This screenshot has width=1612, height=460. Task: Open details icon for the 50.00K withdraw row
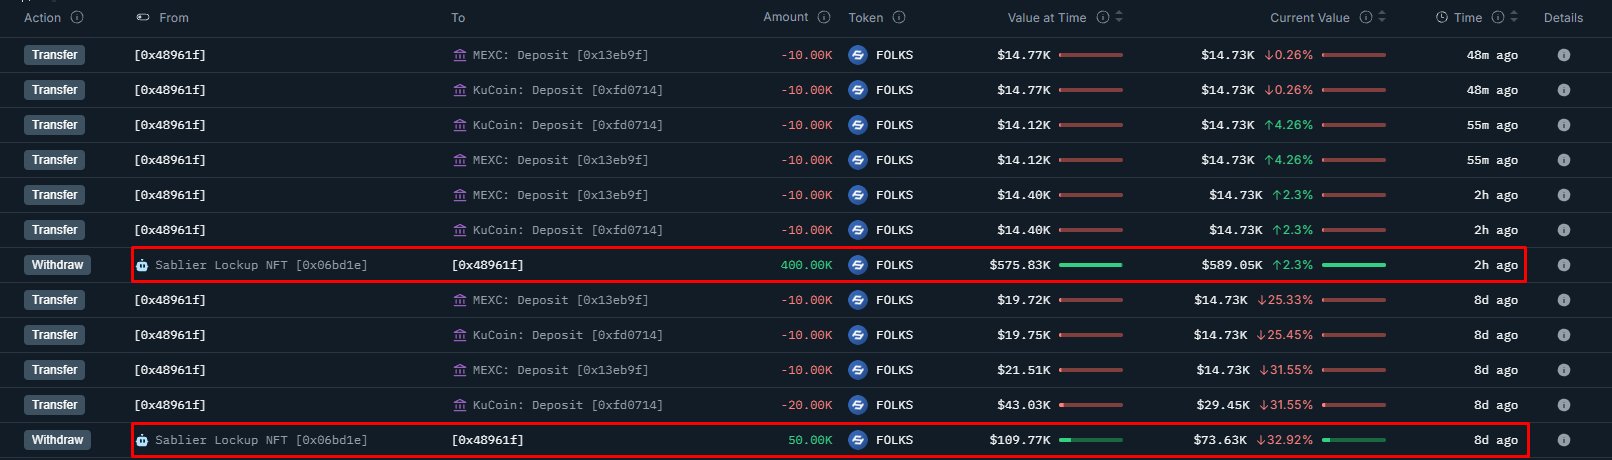1563,440
